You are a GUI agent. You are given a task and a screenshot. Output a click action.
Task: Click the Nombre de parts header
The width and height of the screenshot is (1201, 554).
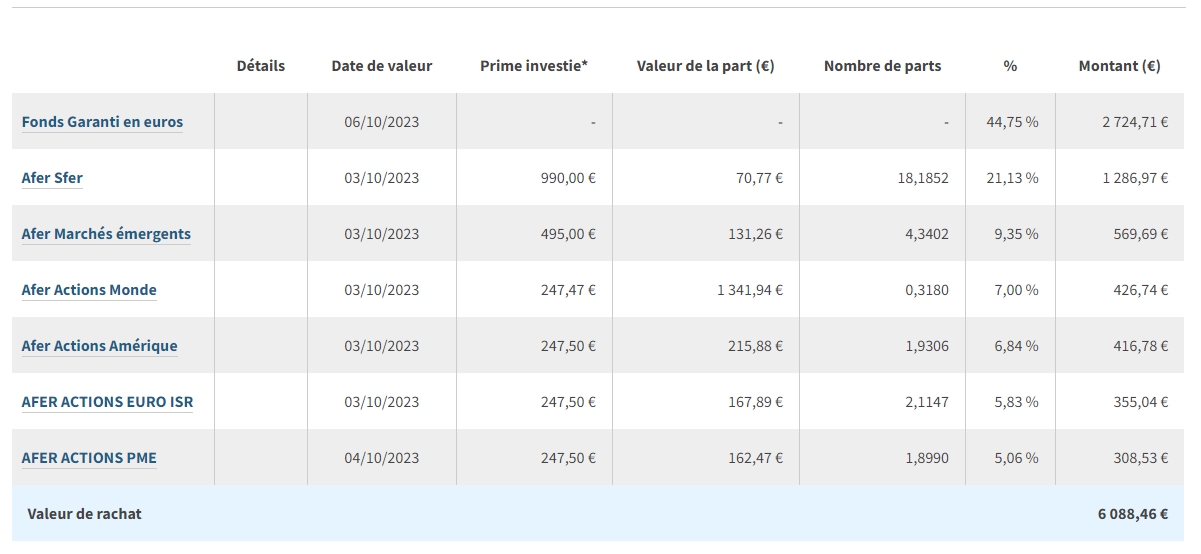(882, 66)
